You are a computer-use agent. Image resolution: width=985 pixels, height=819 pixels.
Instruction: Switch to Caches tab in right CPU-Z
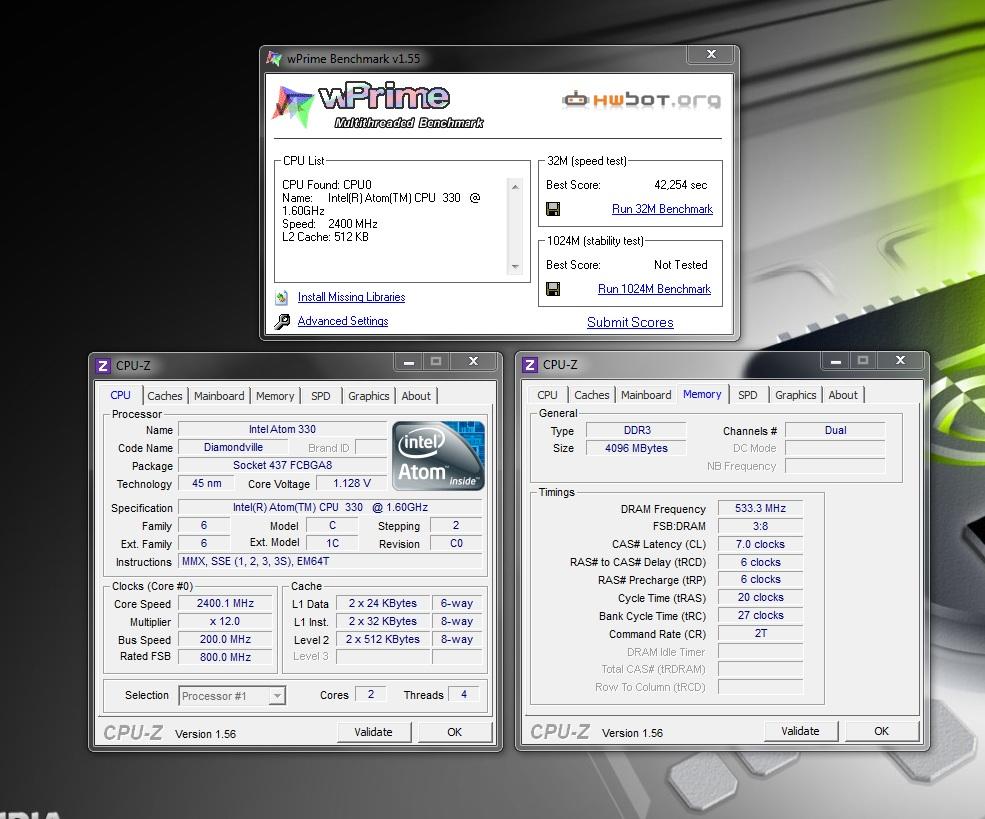pyautogui.click(x=592, y=395)
